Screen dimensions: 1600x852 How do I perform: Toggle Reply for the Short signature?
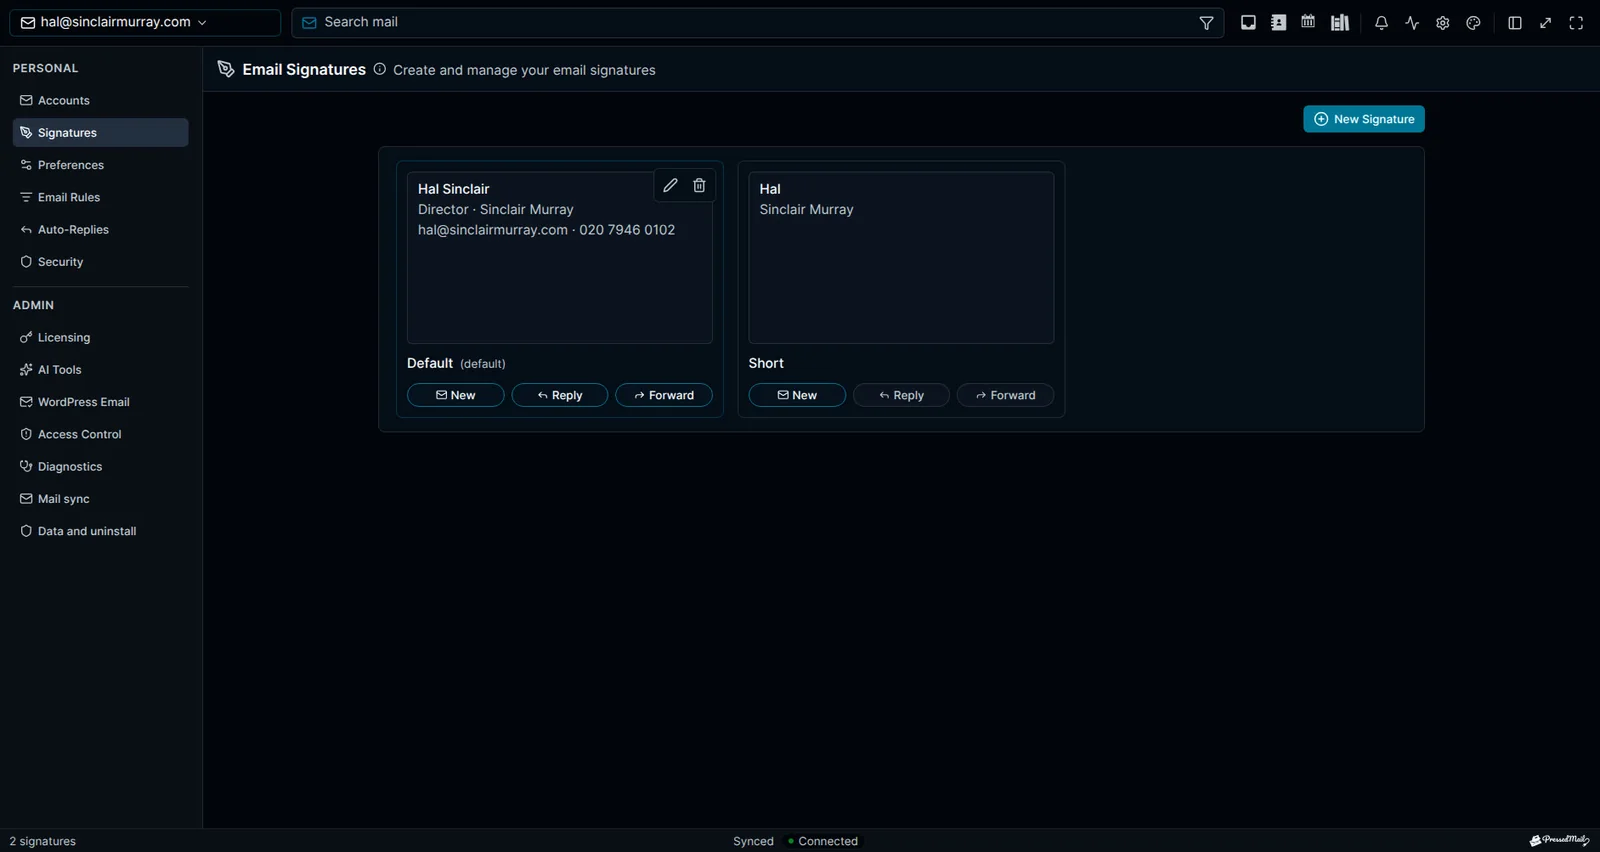tap(901, 395)
